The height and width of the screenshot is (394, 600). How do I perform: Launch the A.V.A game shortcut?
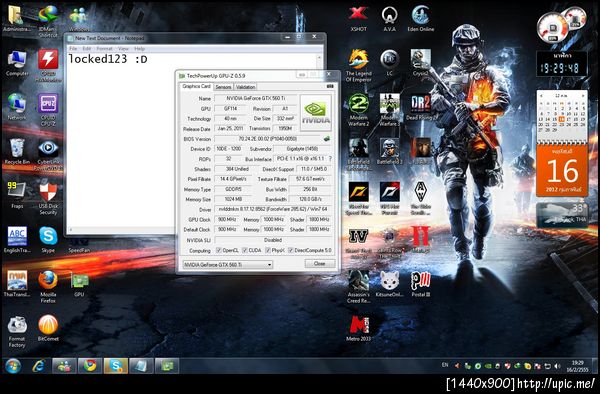pos(389,18)
